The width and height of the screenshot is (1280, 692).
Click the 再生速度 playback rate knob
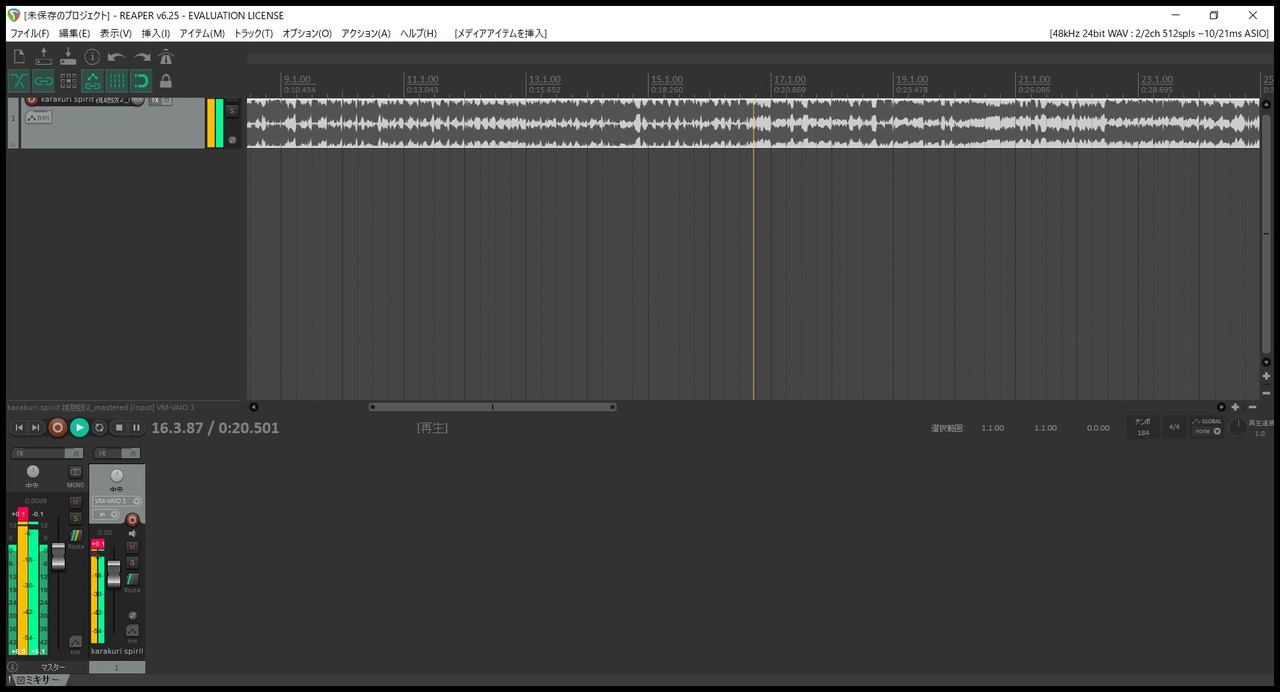pyautogui.click(x=1238, y=427)
